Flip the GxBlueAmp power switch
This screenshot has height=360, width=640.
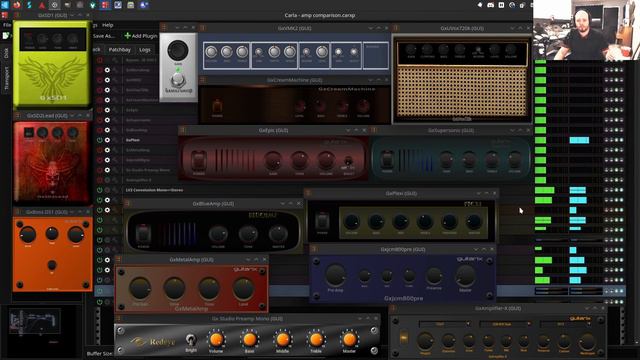(x=143, y=234)
